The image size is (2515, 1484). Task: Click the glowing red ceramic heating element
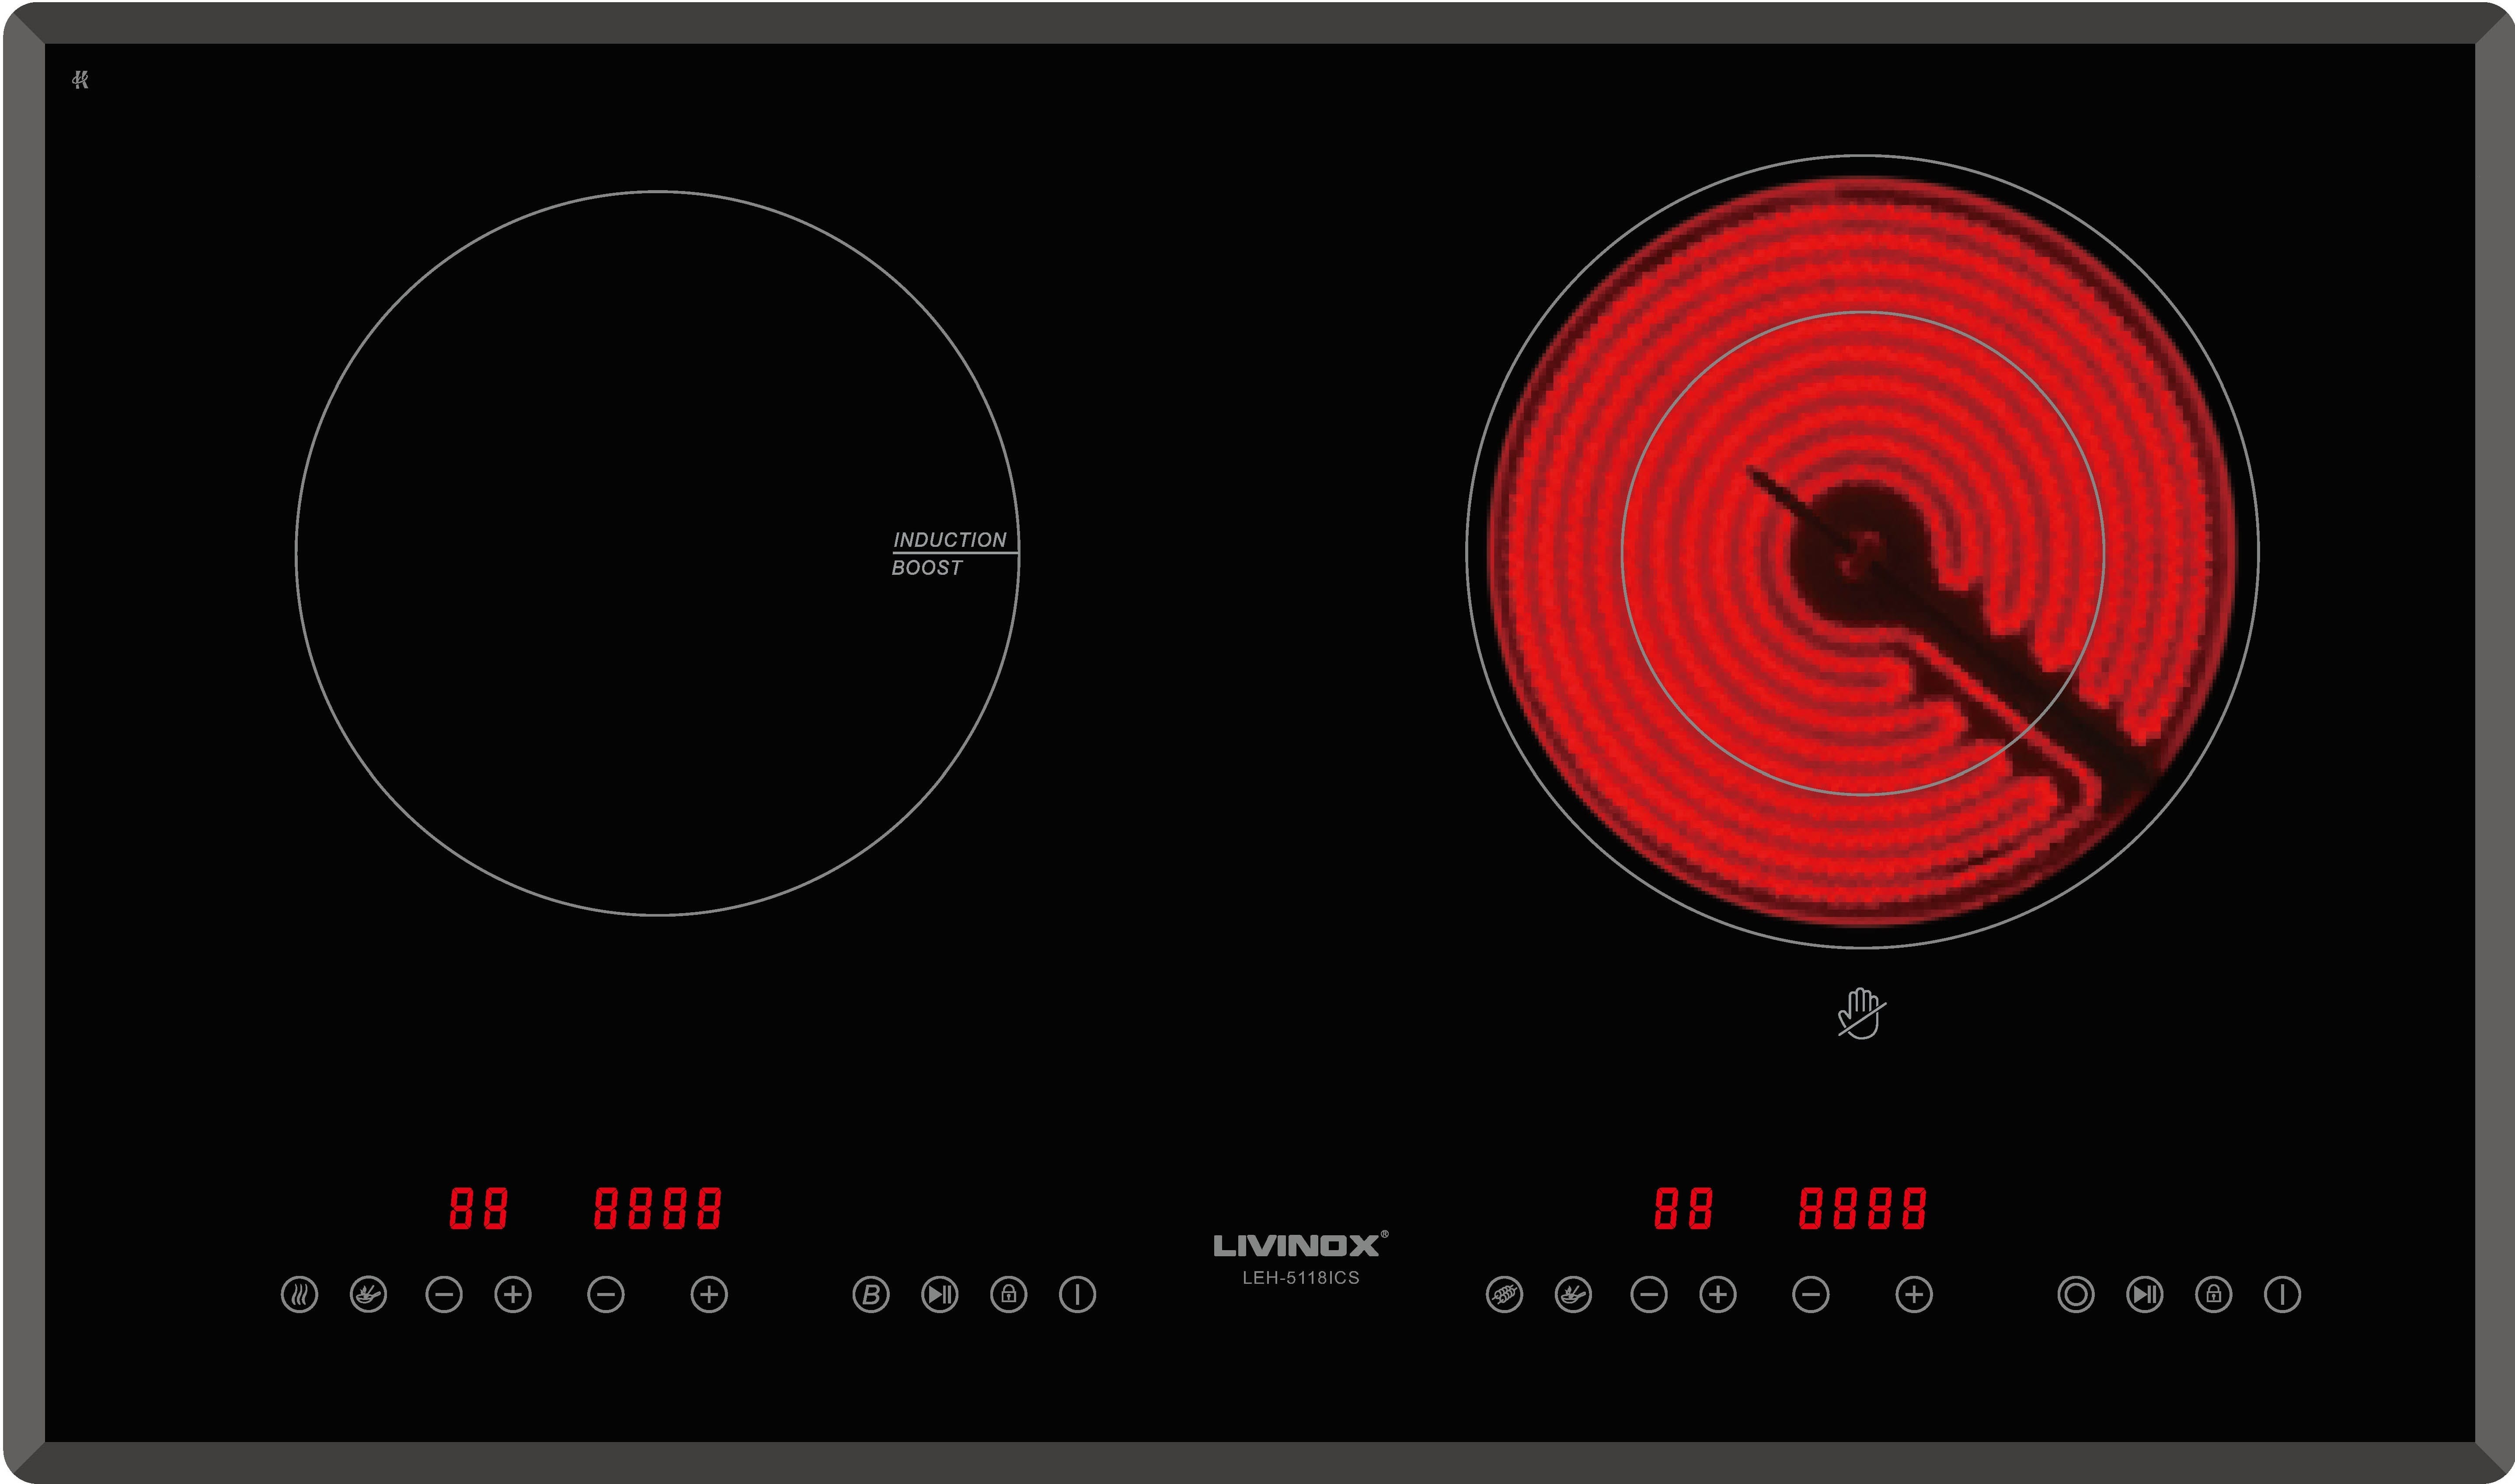(x=1862, y=551)
